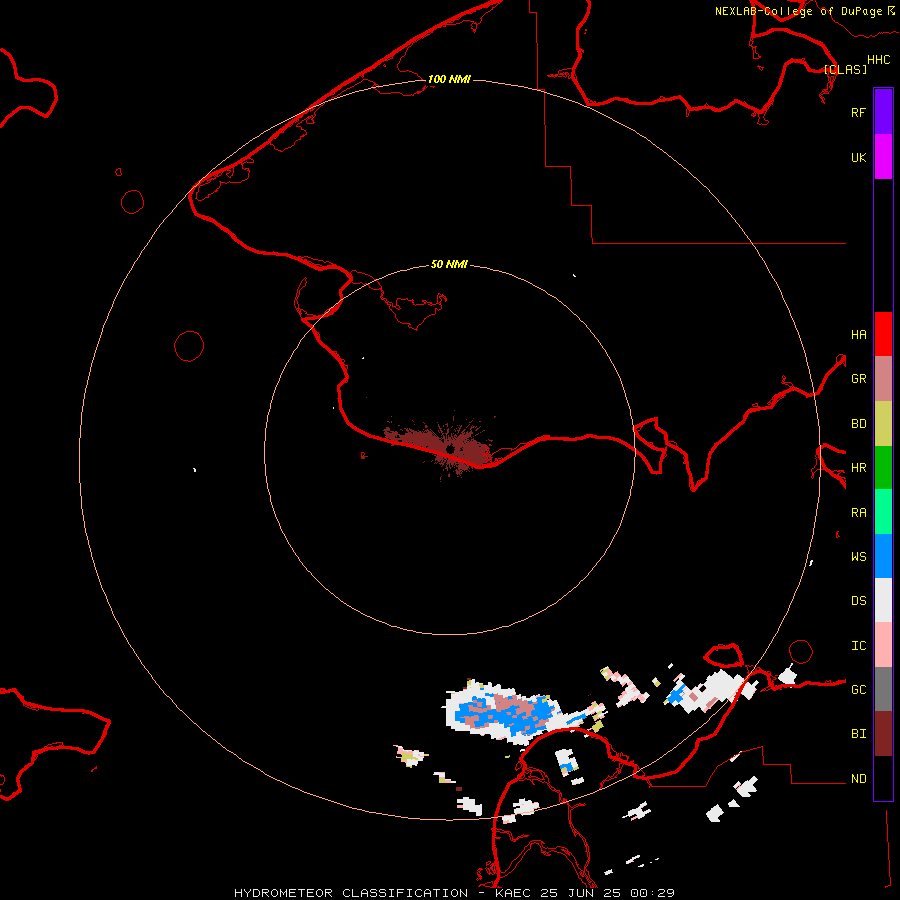900x900 pixels.
Task: Click the BI legend label
Action: [858, 734]
